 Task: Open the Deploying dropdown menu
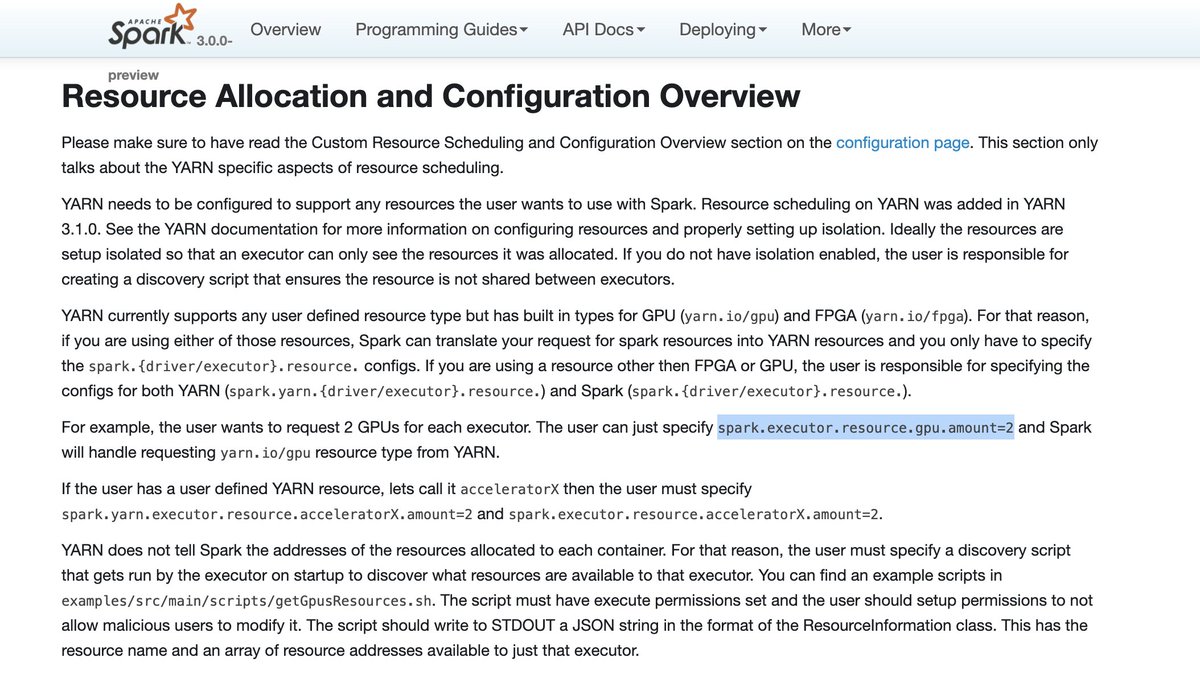[x=723, y=30]
